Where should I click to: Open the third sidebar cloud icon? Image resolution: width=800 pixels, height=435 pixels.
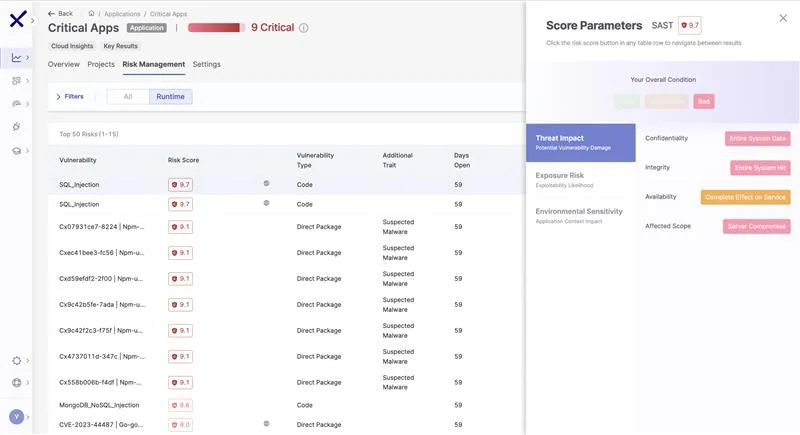tap(16, 104)
